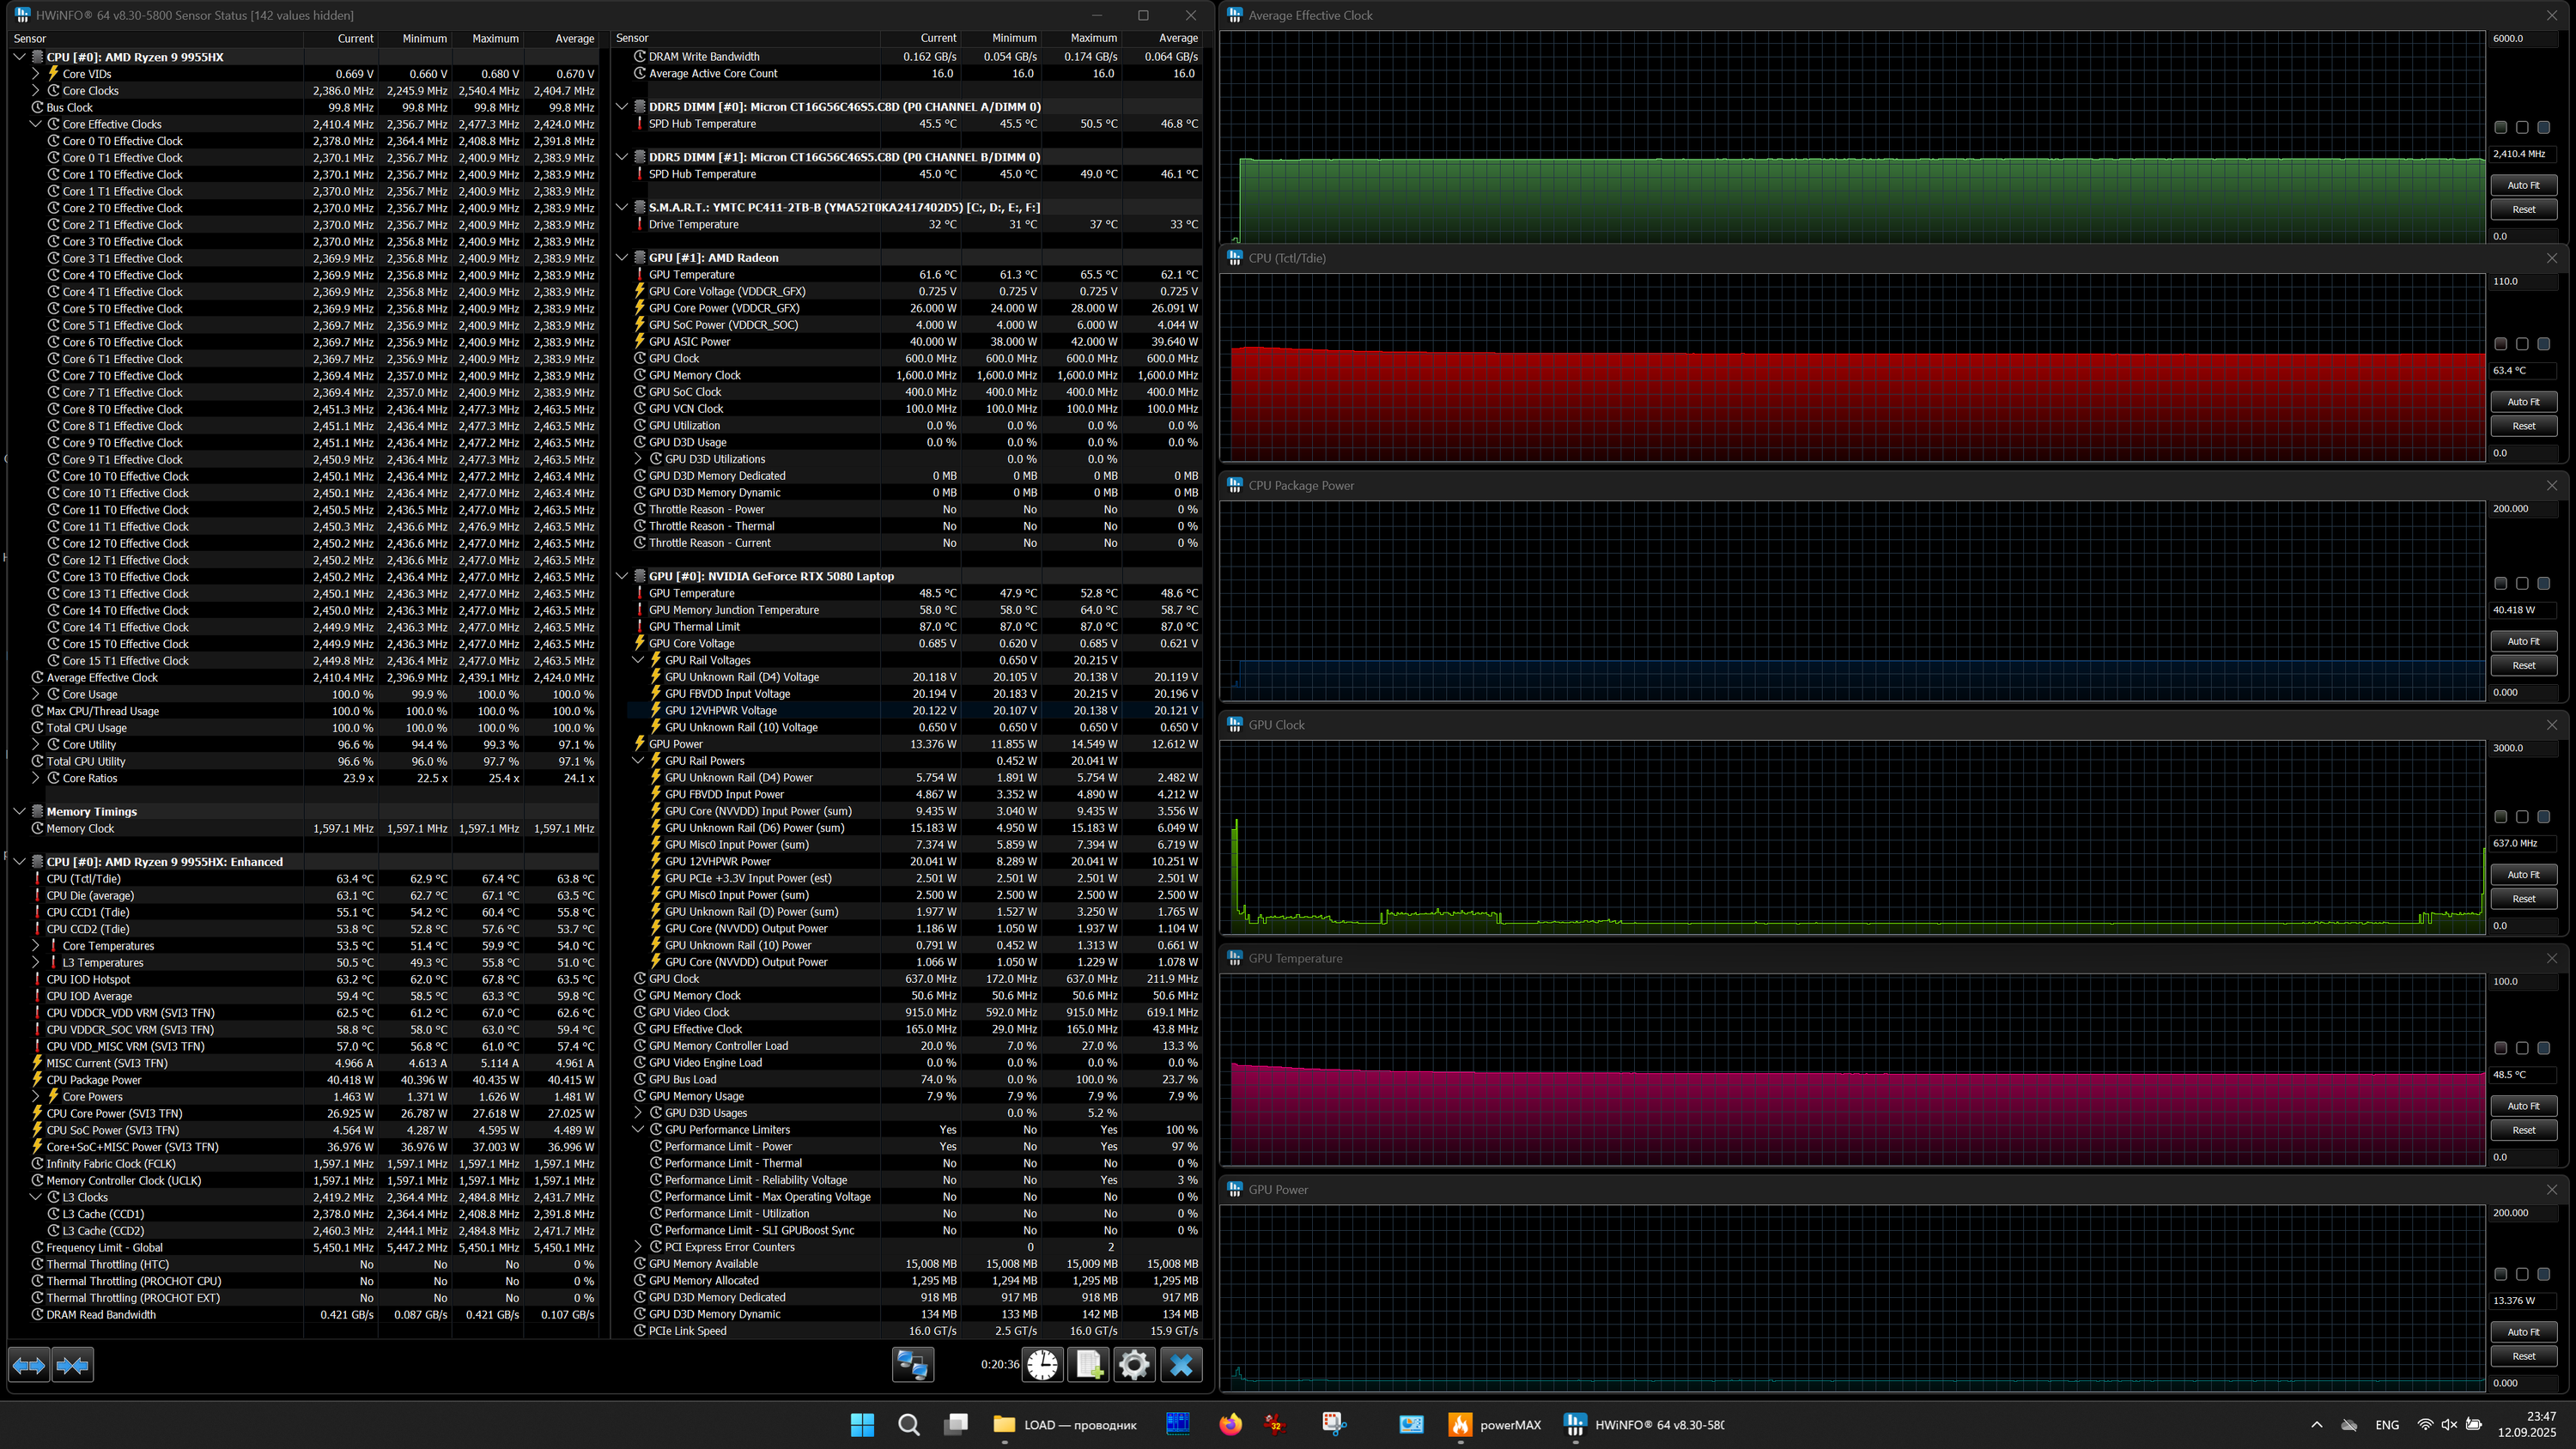Click the clock reset-timer icon

pyautogui.click(x=1042, y=1365)
